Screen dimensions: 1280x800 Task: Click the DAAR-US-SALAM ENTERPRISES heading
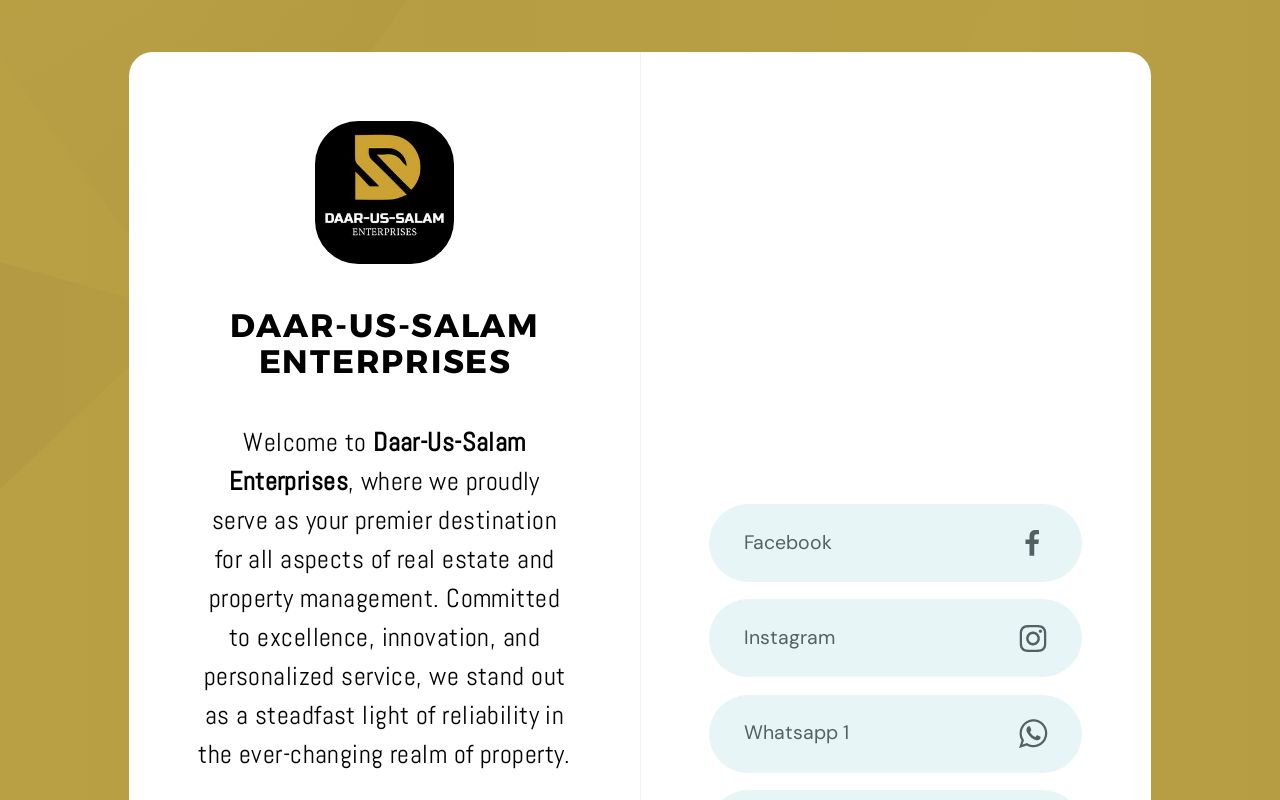click(x=384, y=344)
